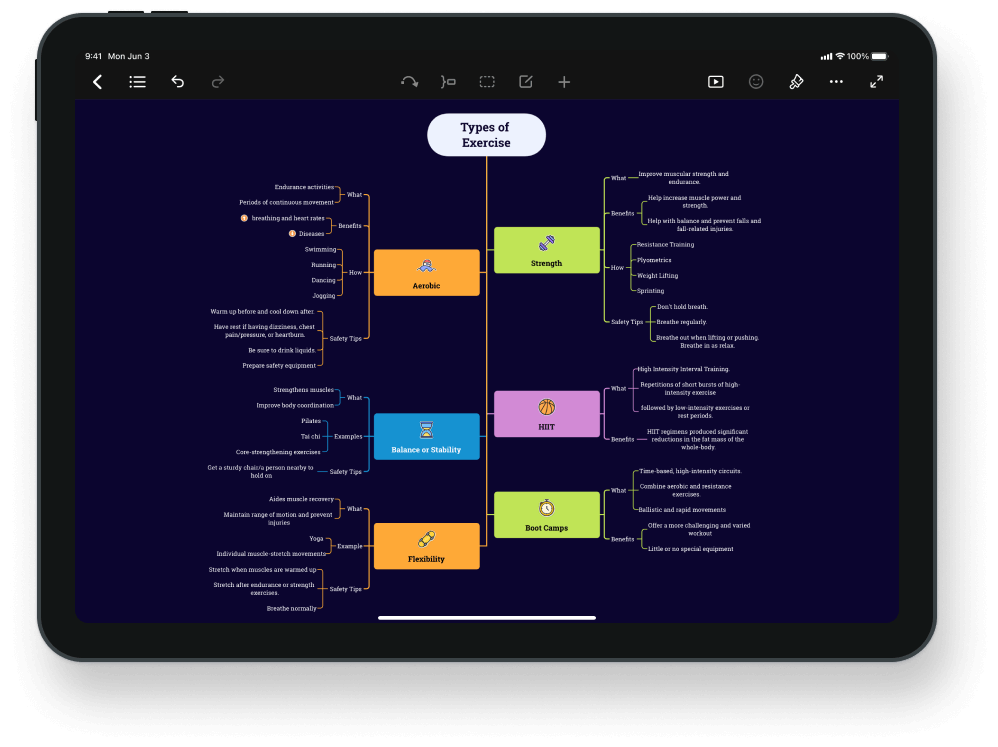Enter full screen with expand arrows

[876, 82]
